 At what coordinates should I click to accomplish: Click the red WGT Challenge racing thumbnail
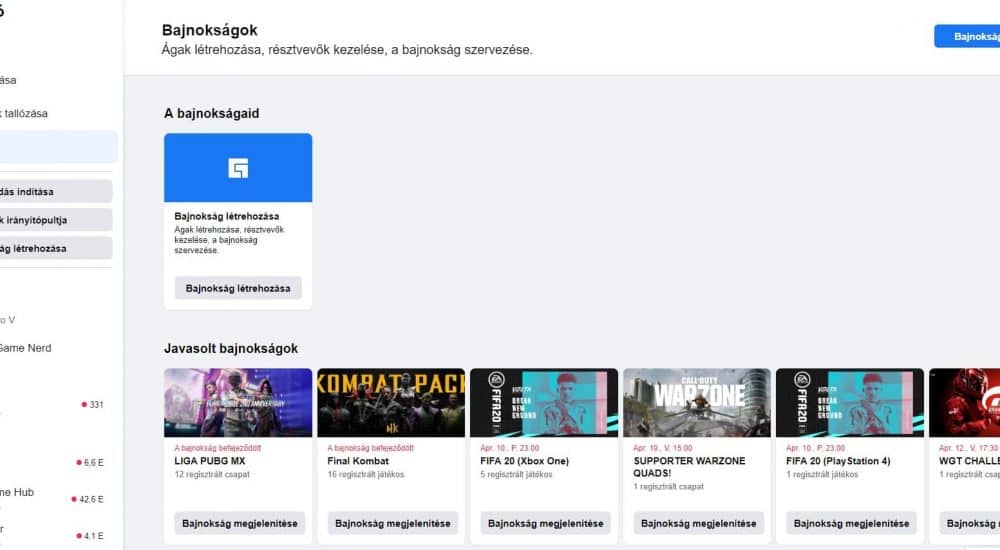click(x=966, y=402)
